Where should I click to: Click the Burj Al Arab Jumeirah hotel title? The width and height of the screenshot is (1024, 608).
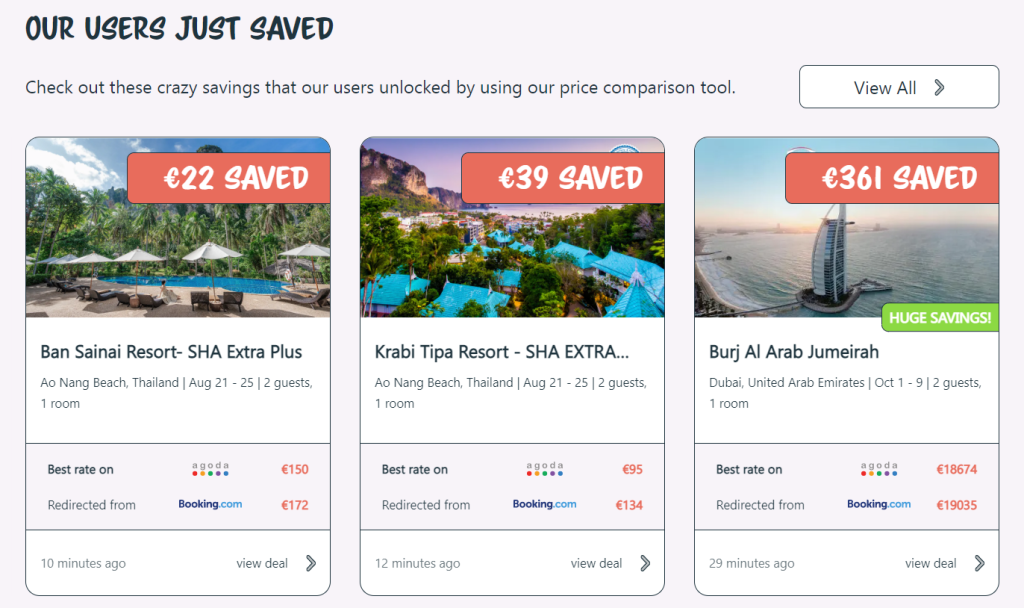(793, 352)
